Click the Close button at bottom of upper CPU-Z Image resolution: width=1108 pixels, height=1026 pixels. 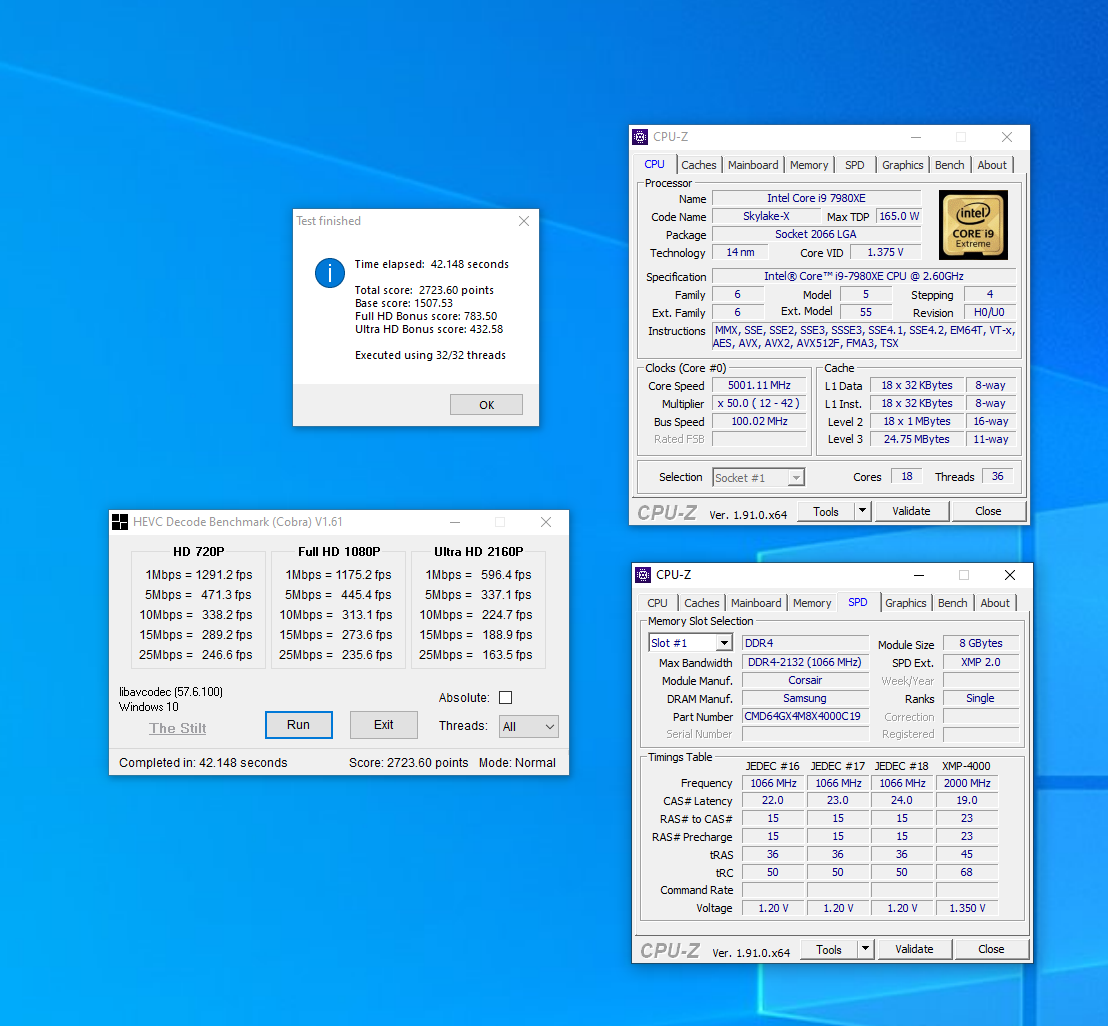(988, 511)
